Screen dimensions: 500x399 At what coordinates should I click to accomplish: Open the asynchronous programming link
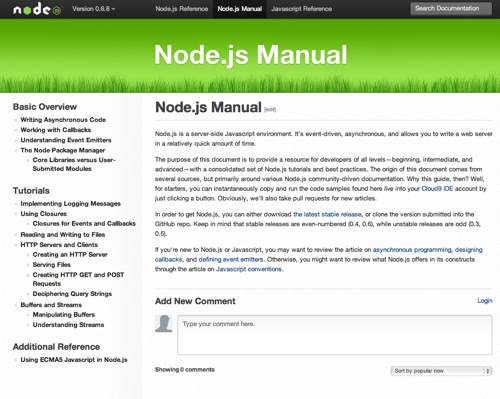[x=412, y=250]
